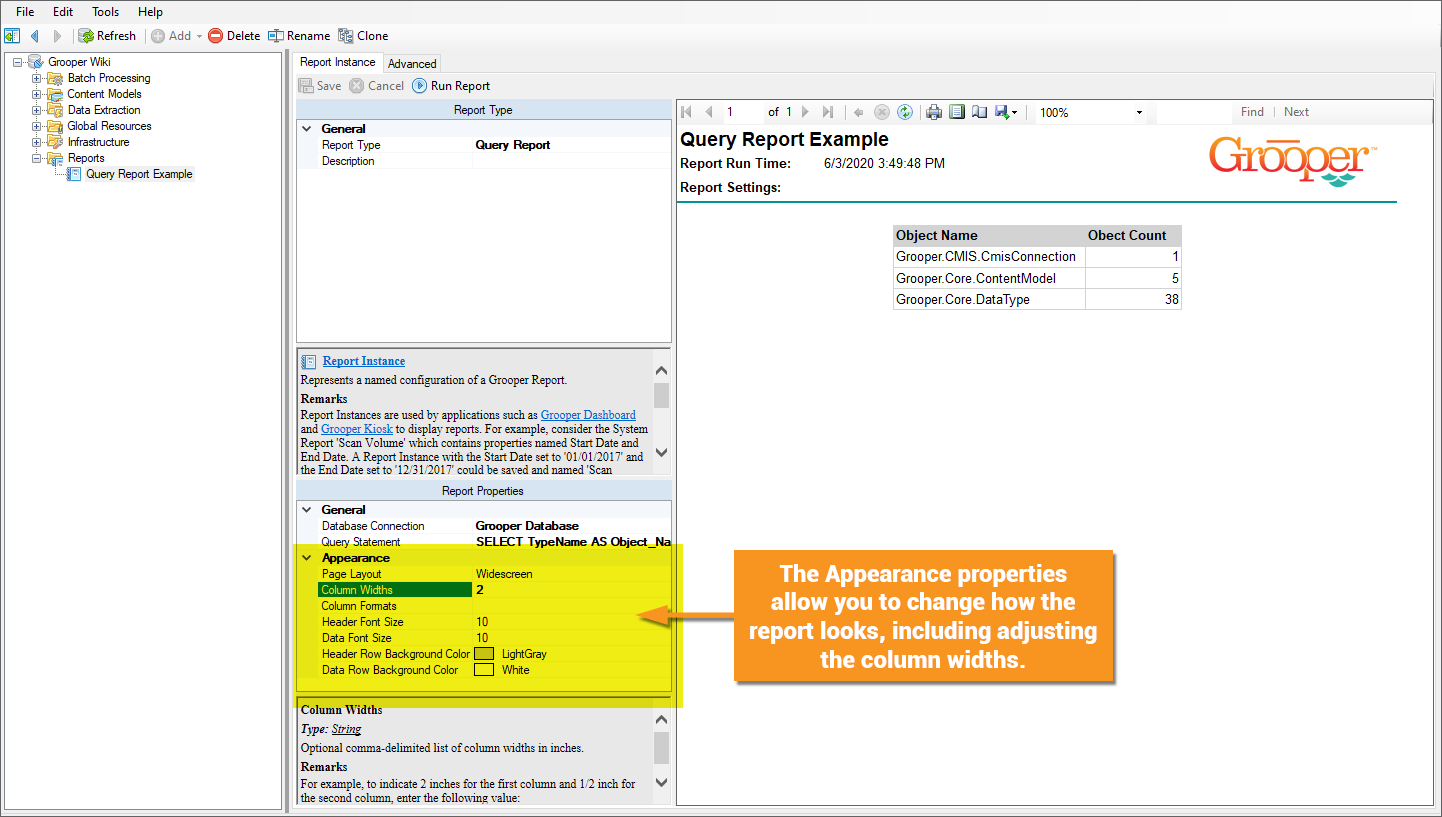The height and width of the screenshot is (817, 1442).
Task: Select the Report Type property row
Action: 484,145
